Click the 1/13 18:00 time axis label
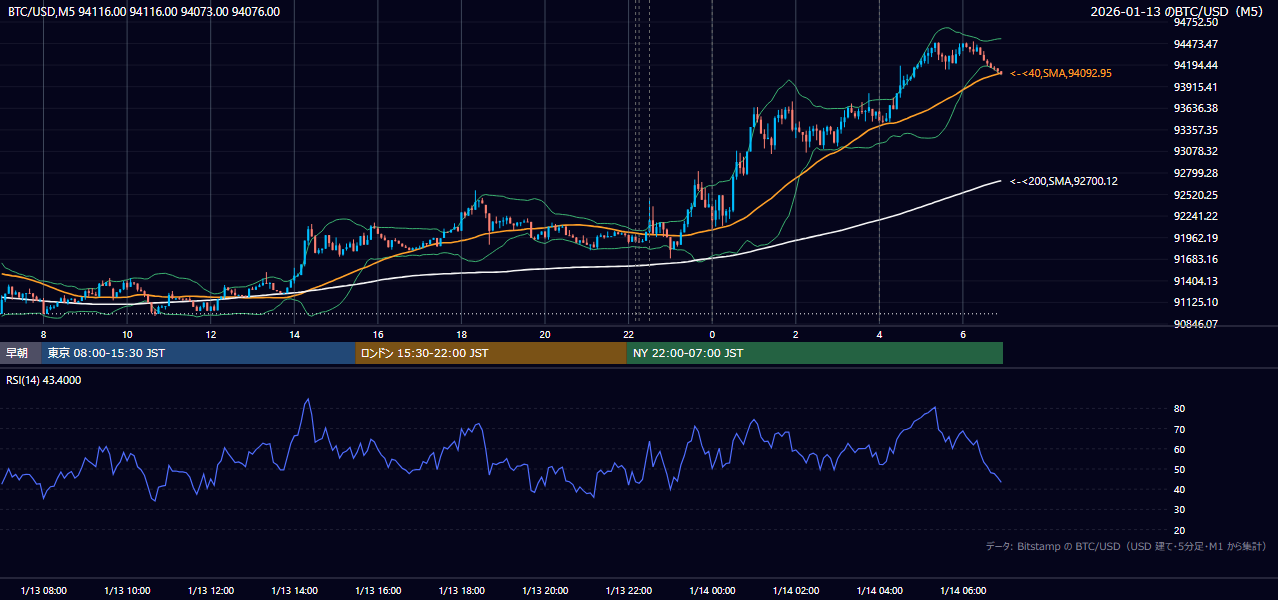Image resolution: width=1278 pixels, height=600 pixels. 461,591
